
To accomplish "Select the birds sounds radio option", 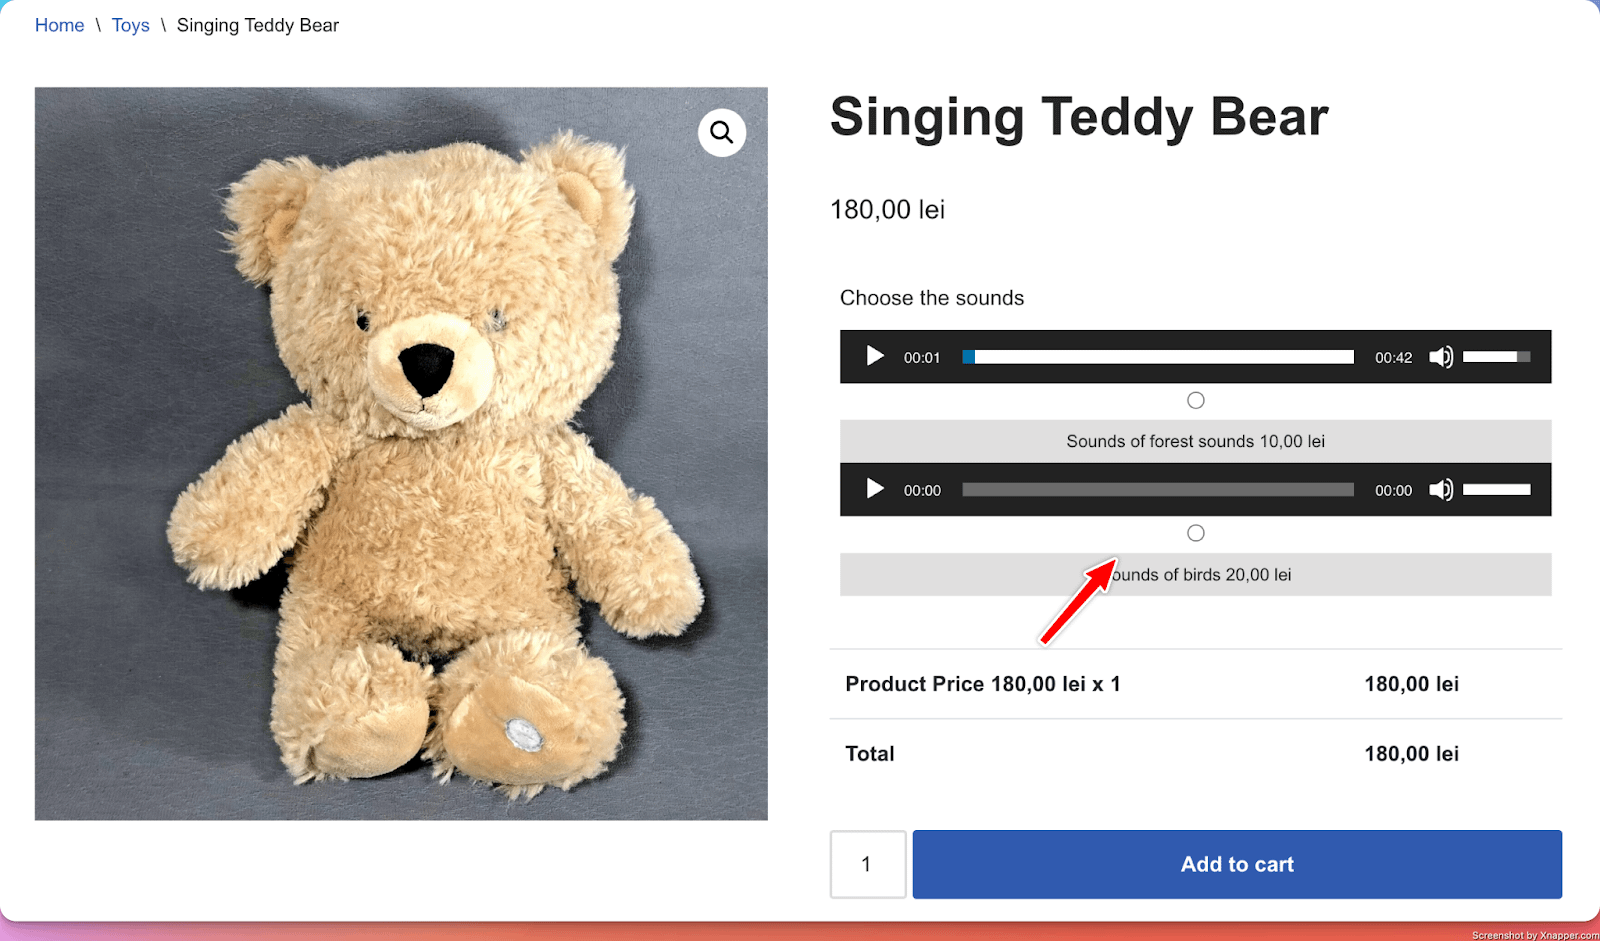I will (x=1196, y=533).
